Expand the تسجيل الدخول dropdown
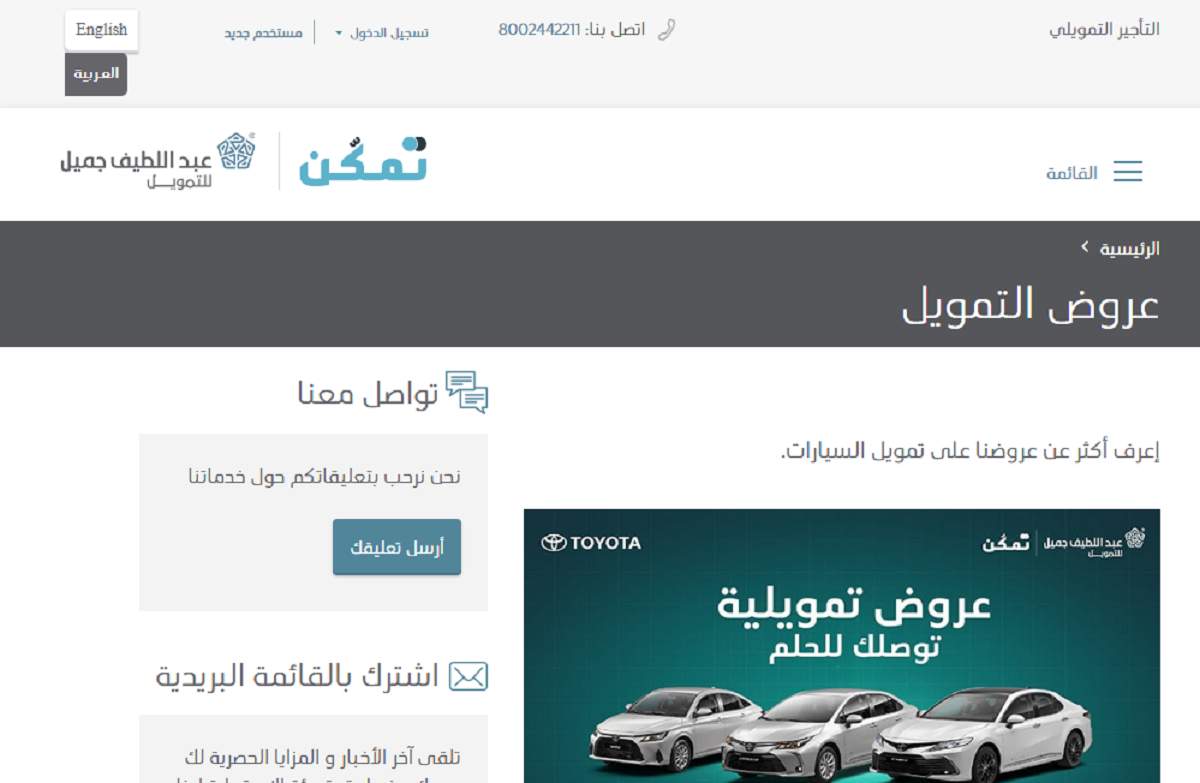 pos(382,33)
